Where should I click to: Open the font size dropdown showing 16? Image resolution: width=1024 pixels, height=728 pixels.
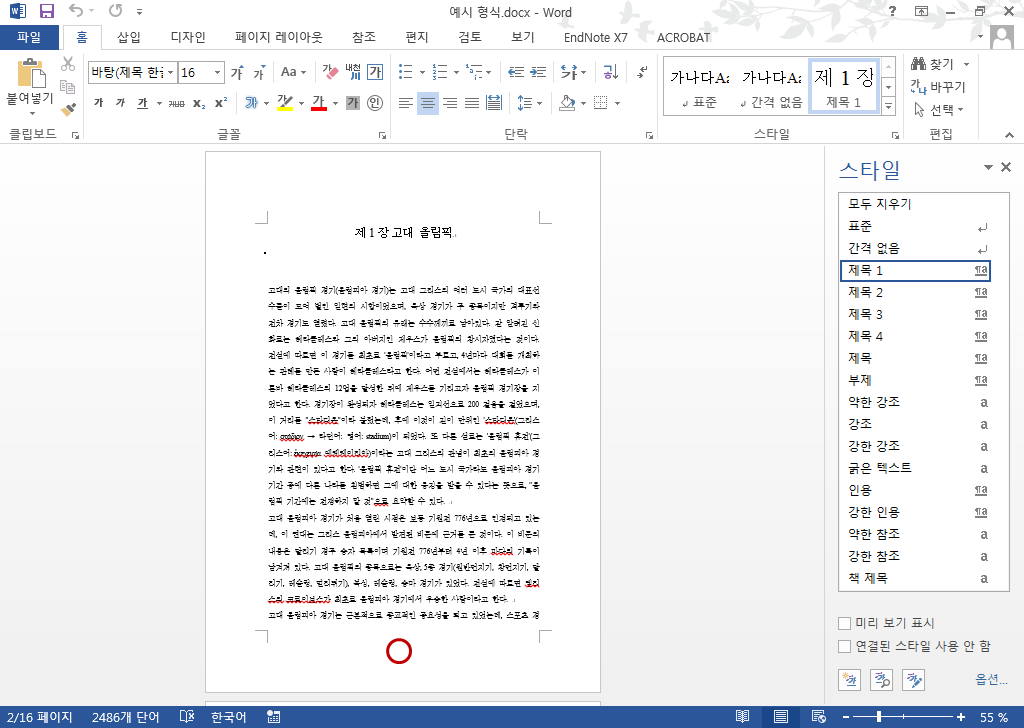click(x=216, y=73)
